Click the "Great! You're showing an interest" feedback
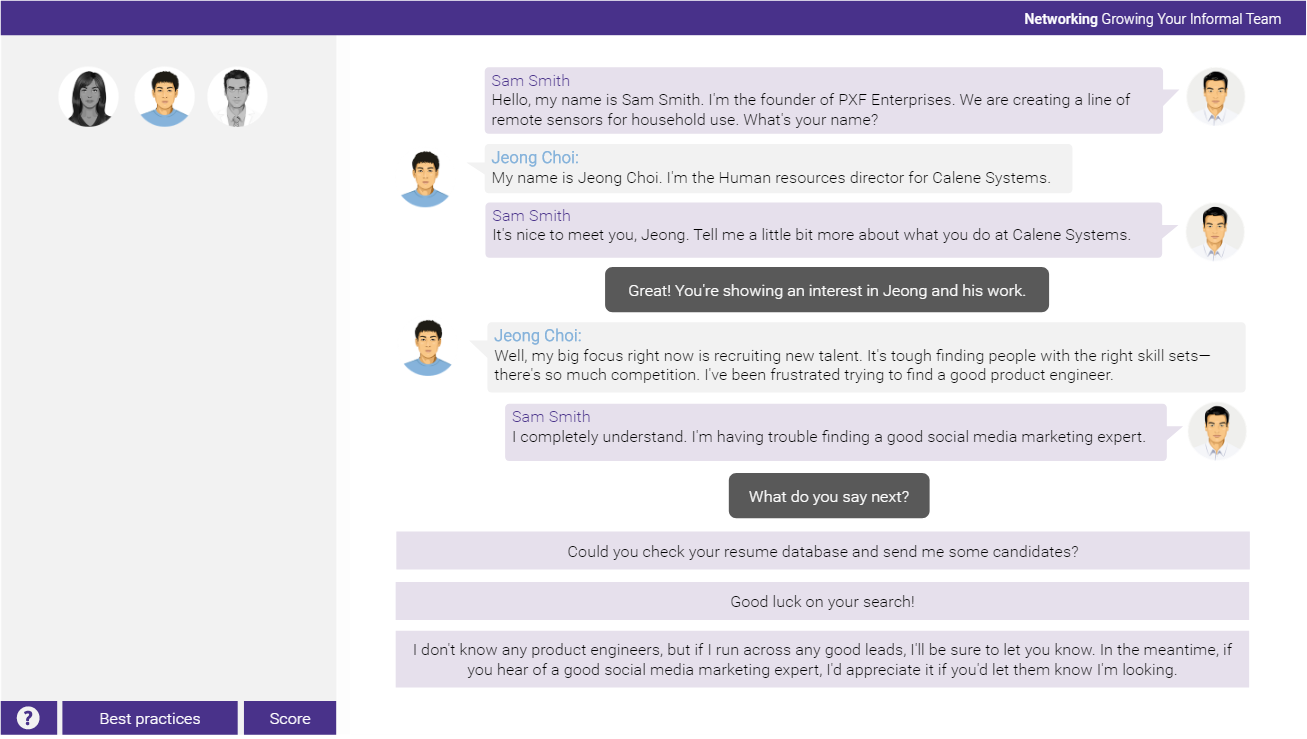Screen dimensions: 1307x739 826,290
